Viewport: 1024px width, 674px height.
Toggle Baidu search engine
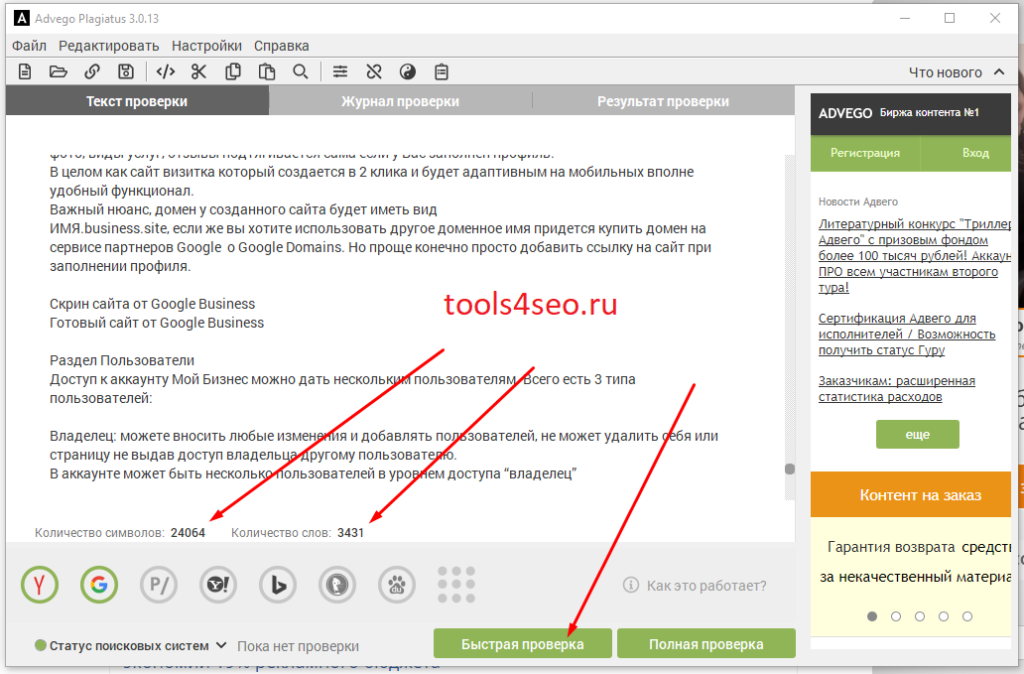coord(396,585)
